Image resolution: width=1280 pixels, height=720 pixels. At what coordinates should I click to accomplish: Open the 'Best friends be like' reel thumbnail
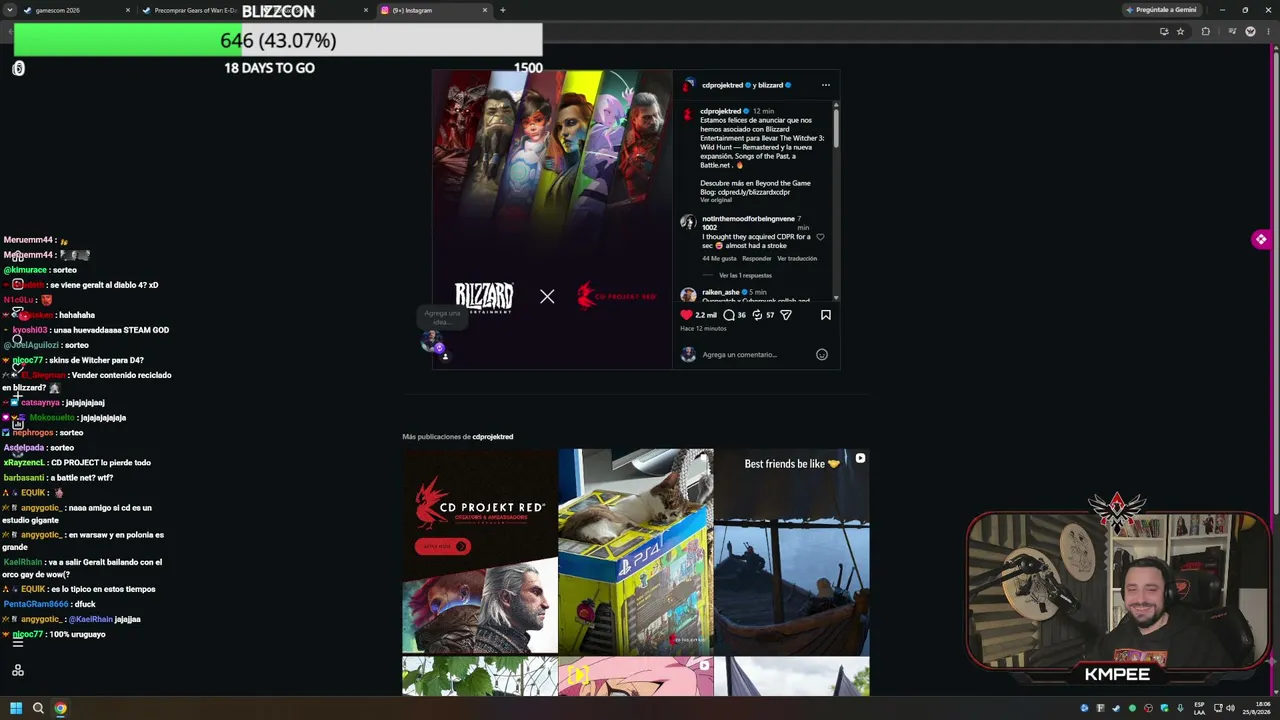tap(792, 551)
